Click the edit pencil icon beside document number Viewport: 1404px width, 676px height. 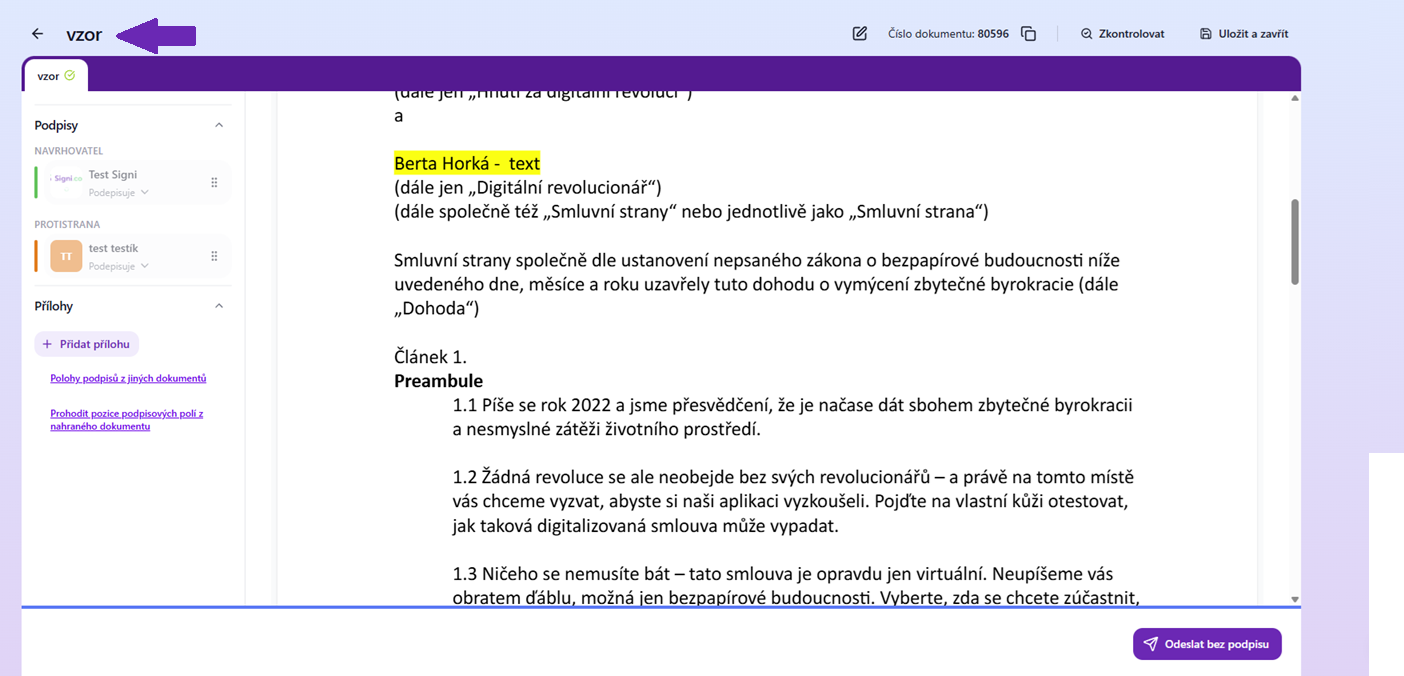[x=860, y=34]
